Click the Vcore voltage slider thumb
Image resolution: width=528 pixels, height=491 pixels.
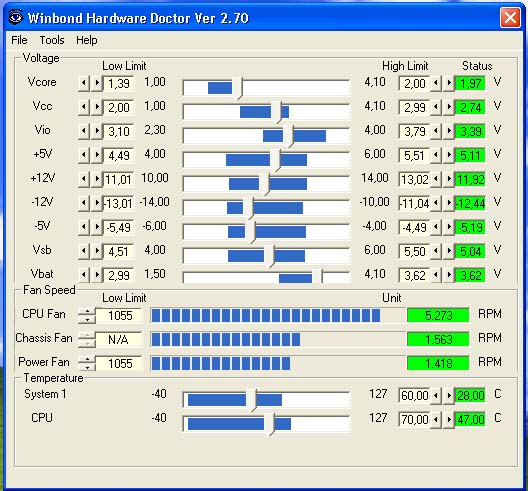(238, 88)
